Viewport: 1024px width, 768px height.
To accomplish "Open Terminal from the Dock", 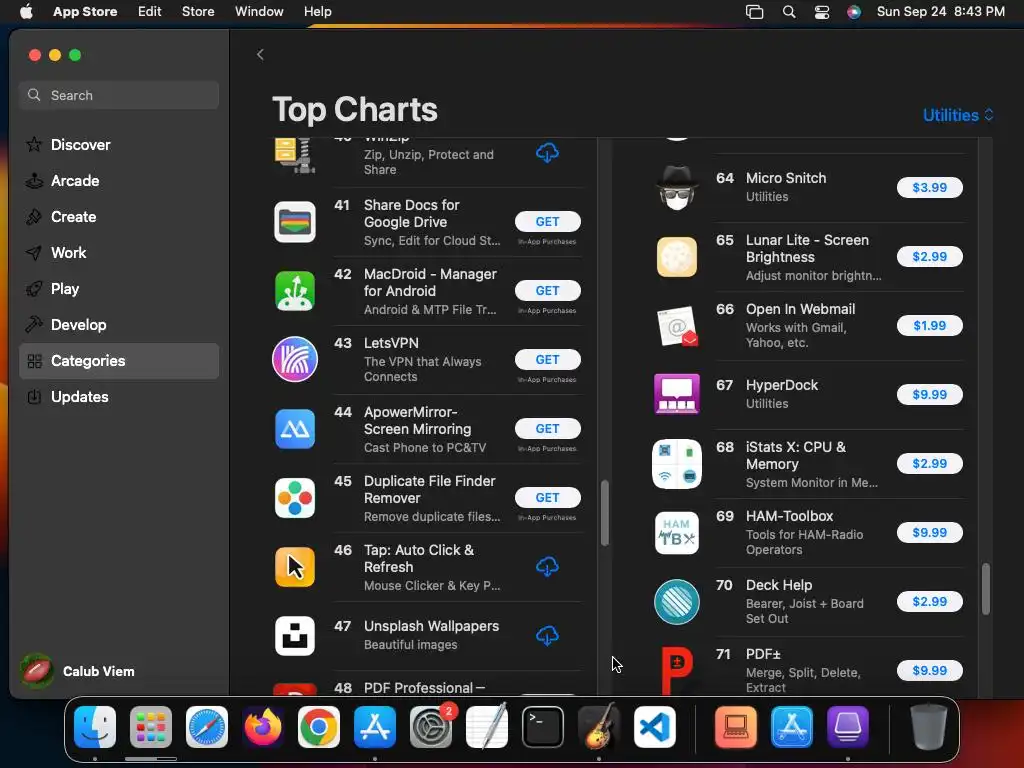I will pyautogui.click(x=543, y=727).
